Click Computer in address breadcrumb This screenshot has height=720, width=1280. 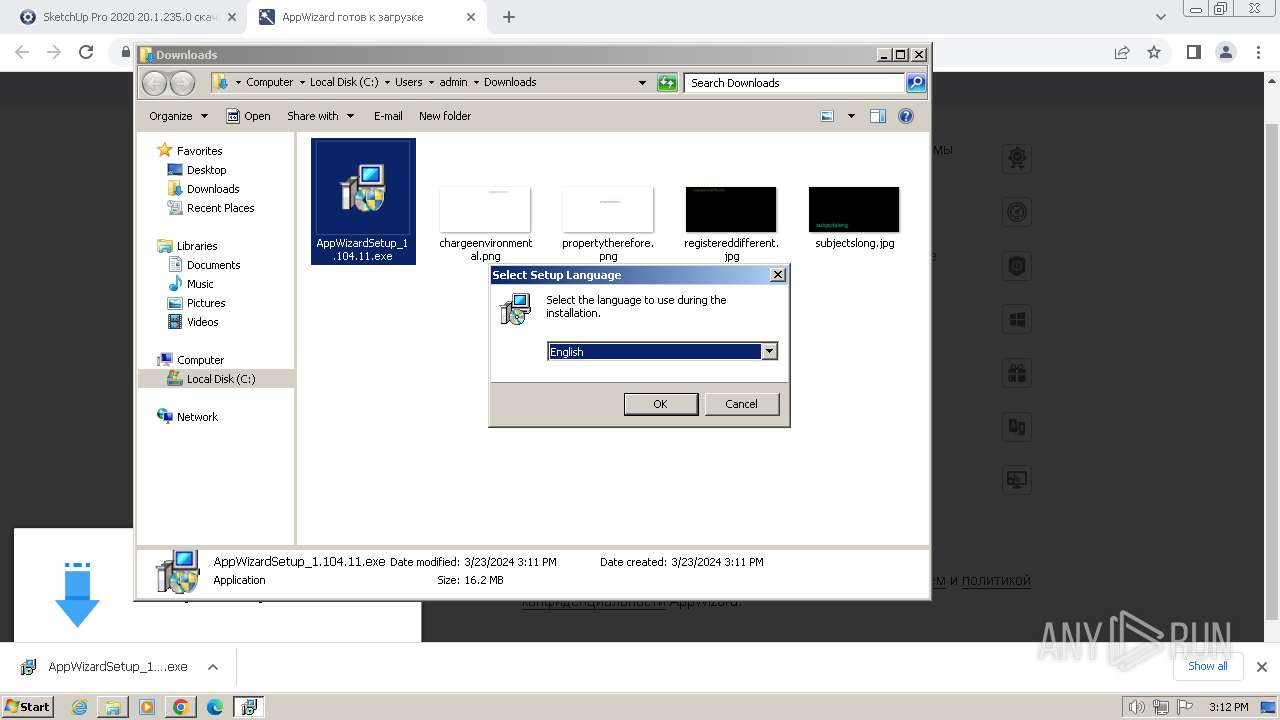point(270,82)
